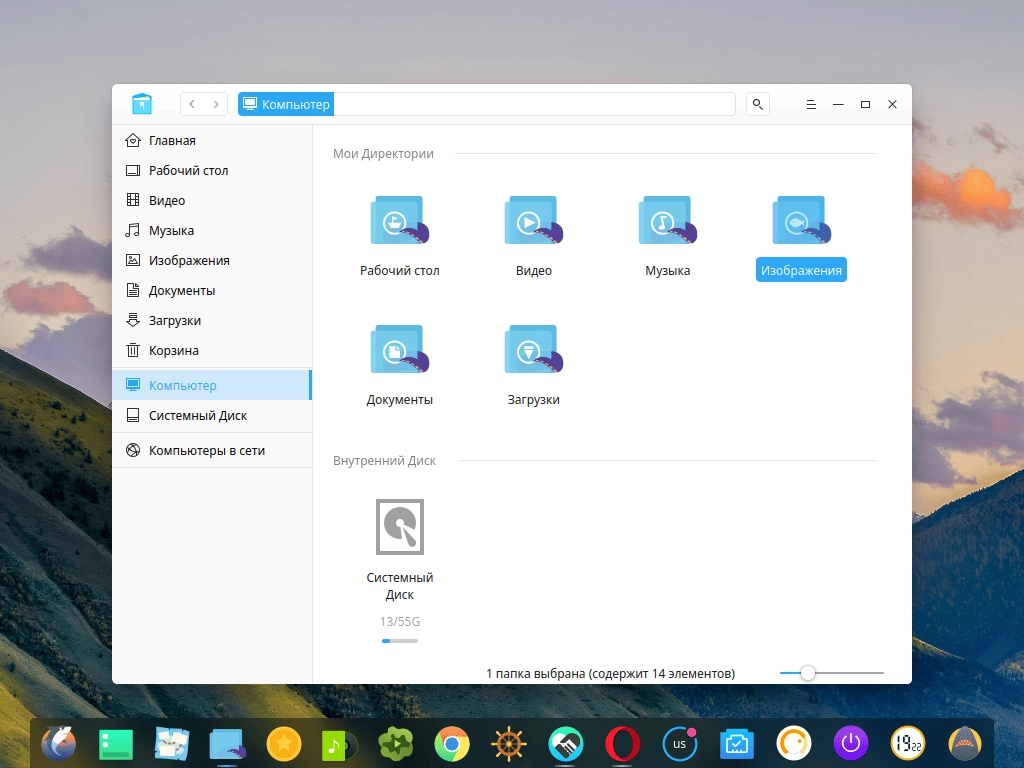This screenshot has height=768, width=1024.
Task: Go back with the left arrow
Action: (x=192, y=104)
